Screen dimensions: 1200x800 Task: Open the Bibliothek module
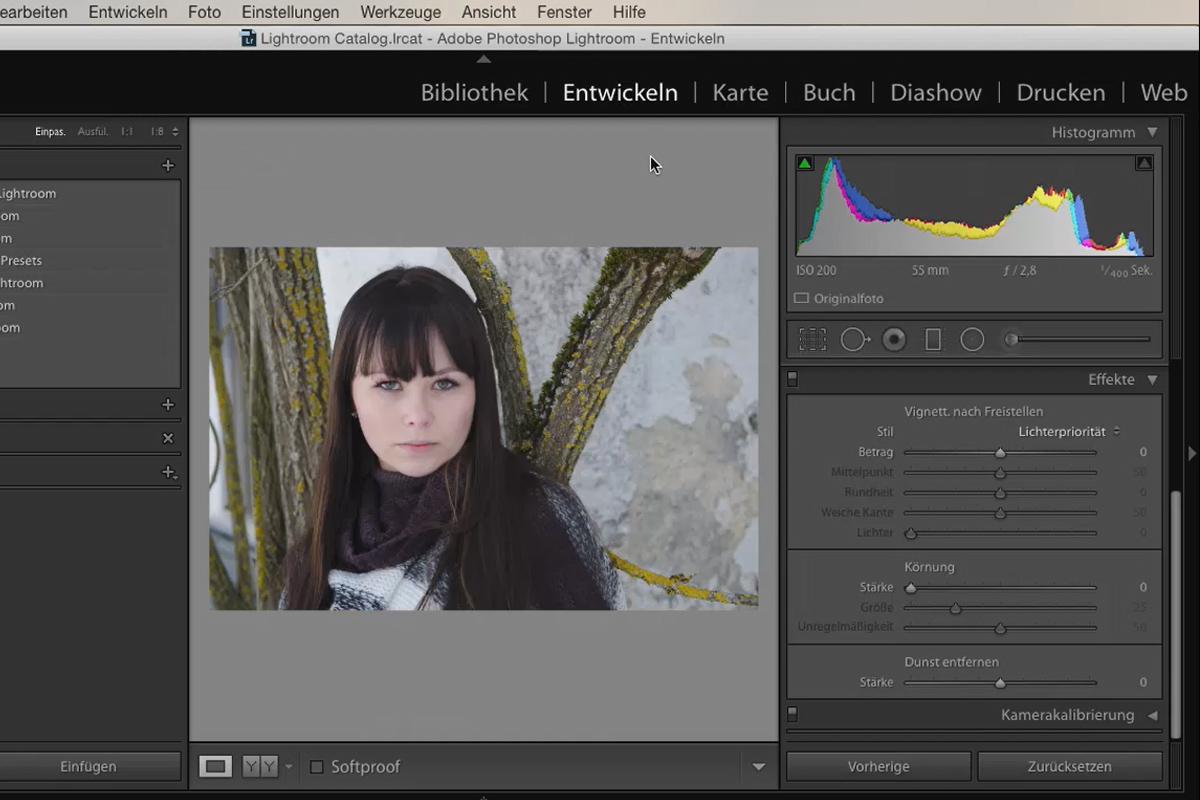click(x=474, y=93)
